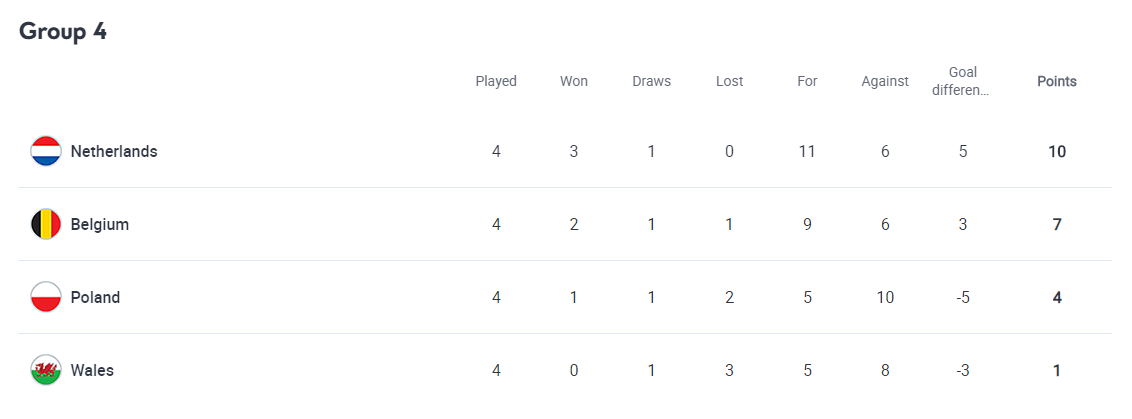Click Belgium's goals for value 9

pos(807,225)
